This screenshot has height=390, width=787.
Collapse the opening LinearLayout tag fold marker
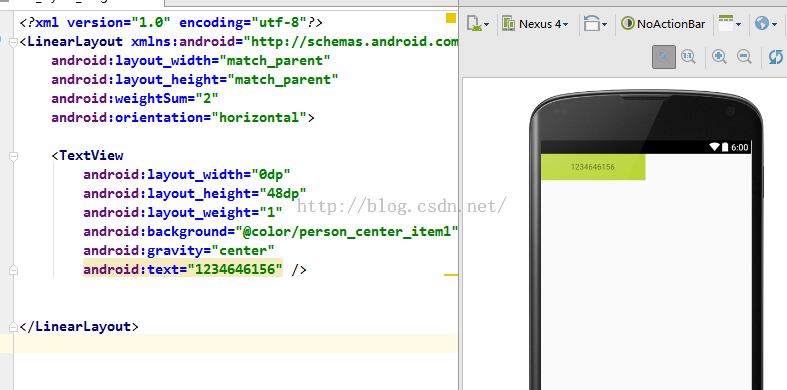(14, 43)
